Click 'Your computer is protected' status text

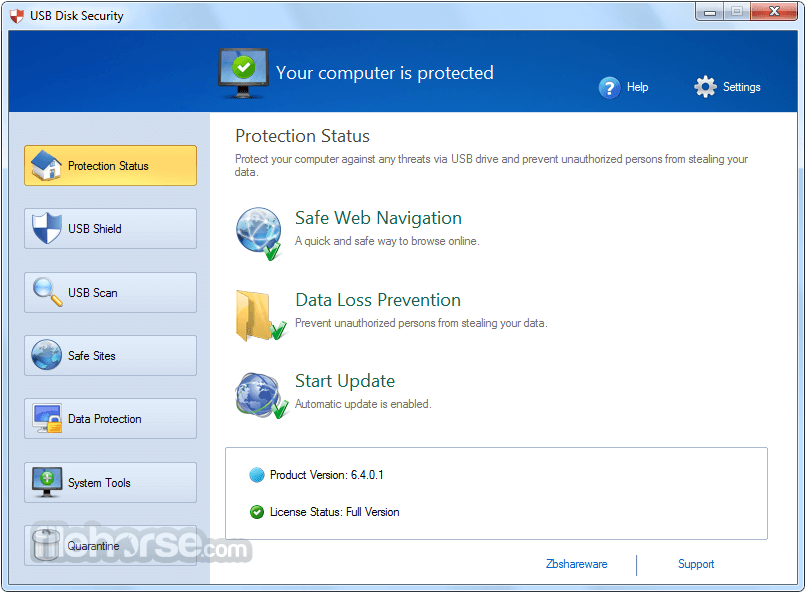(384, 73)
